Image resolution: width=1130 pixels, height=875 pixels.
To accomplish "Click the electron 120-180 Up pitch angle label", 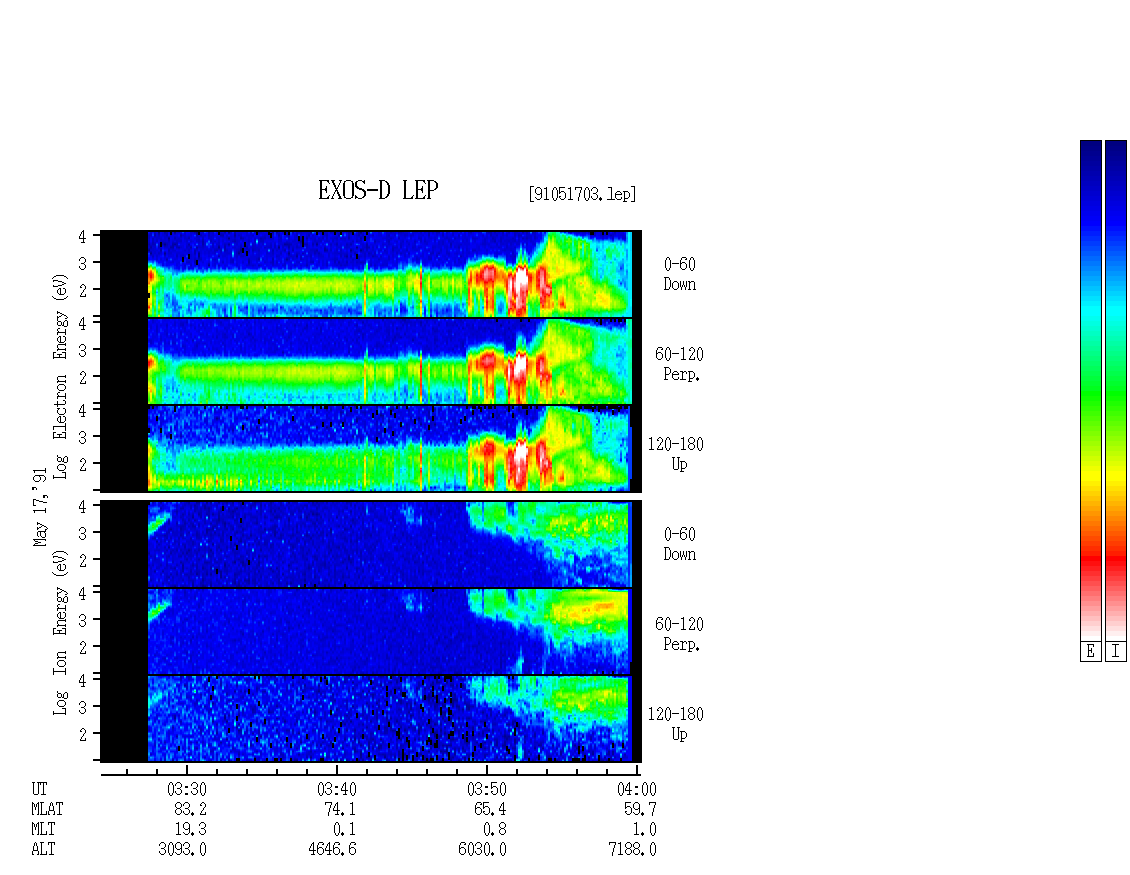I will tap(676, 453).
